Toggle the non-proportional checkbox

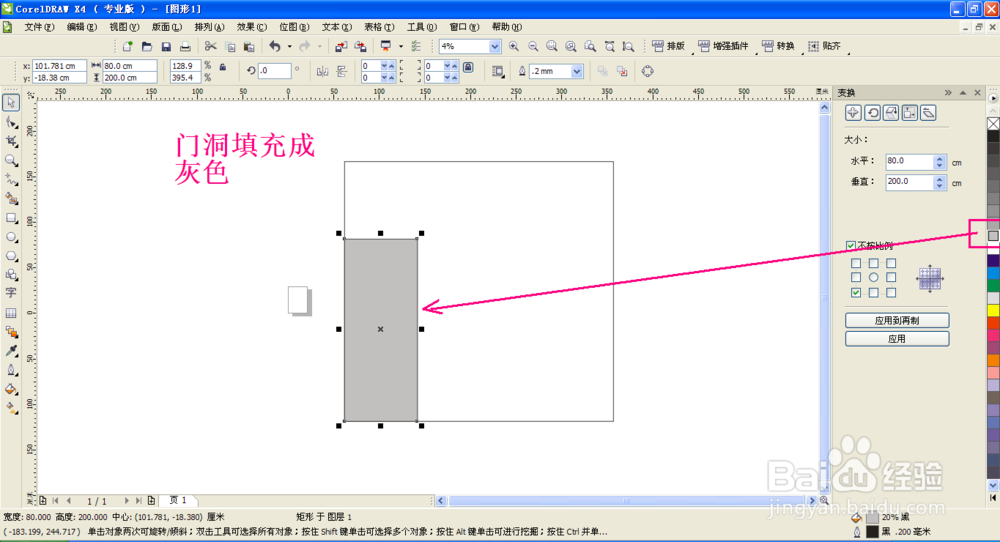[x=851, y=245]
